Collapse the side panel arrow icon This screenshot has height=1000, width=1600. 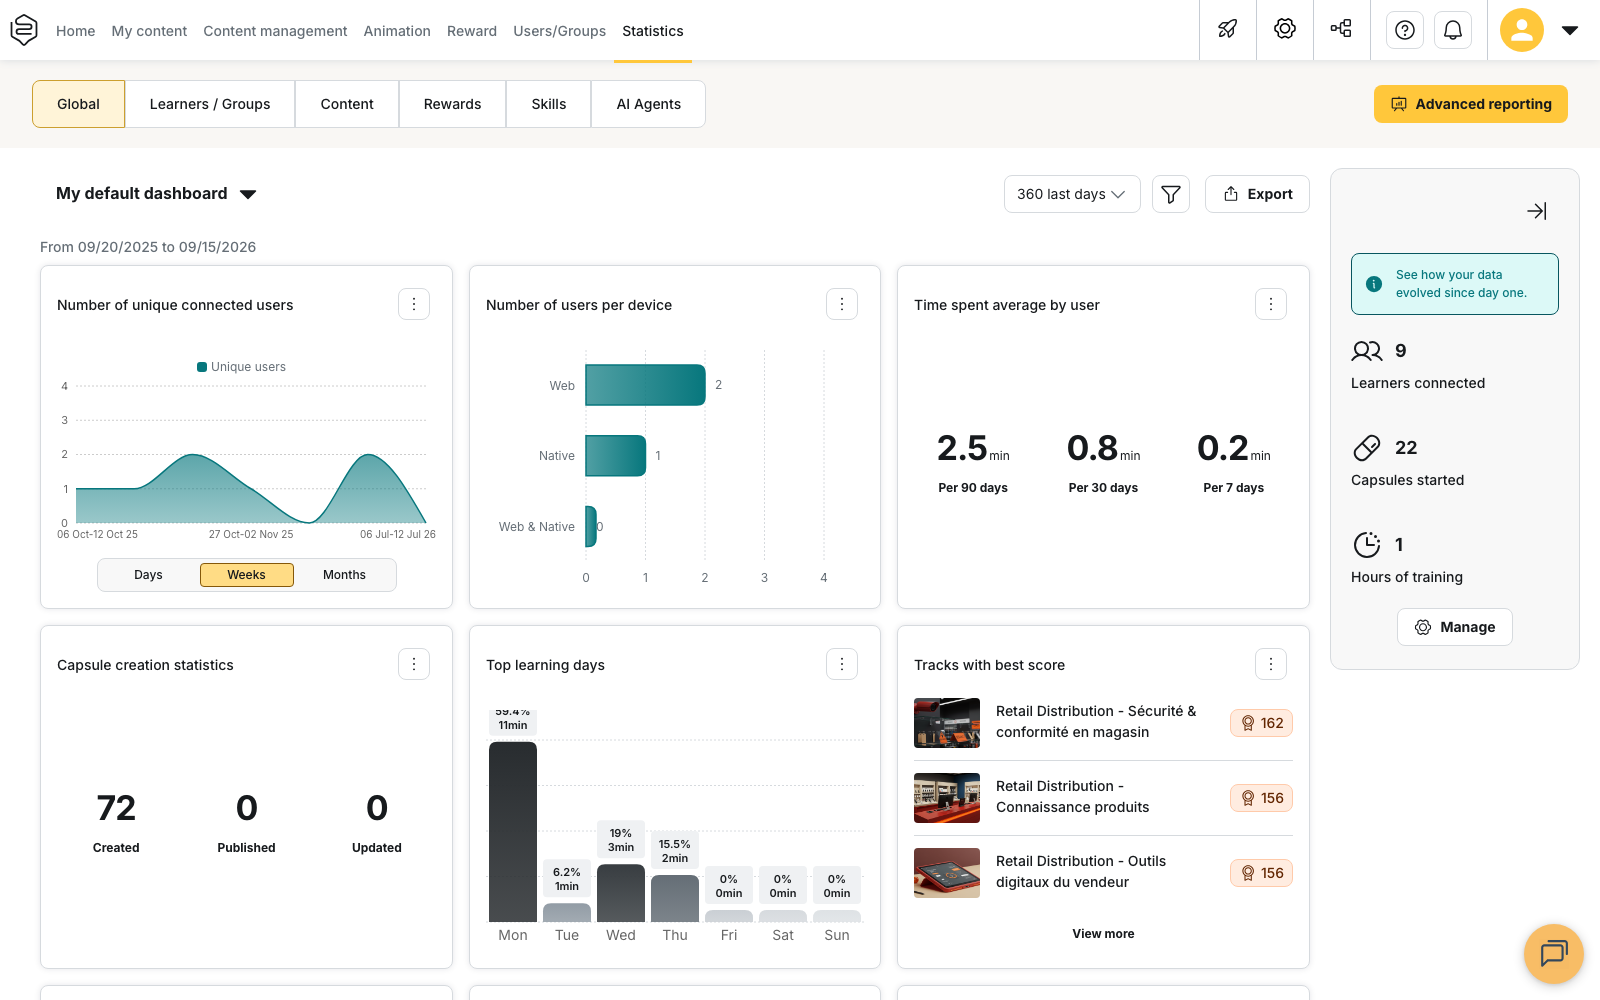(x=1537, y=211)
